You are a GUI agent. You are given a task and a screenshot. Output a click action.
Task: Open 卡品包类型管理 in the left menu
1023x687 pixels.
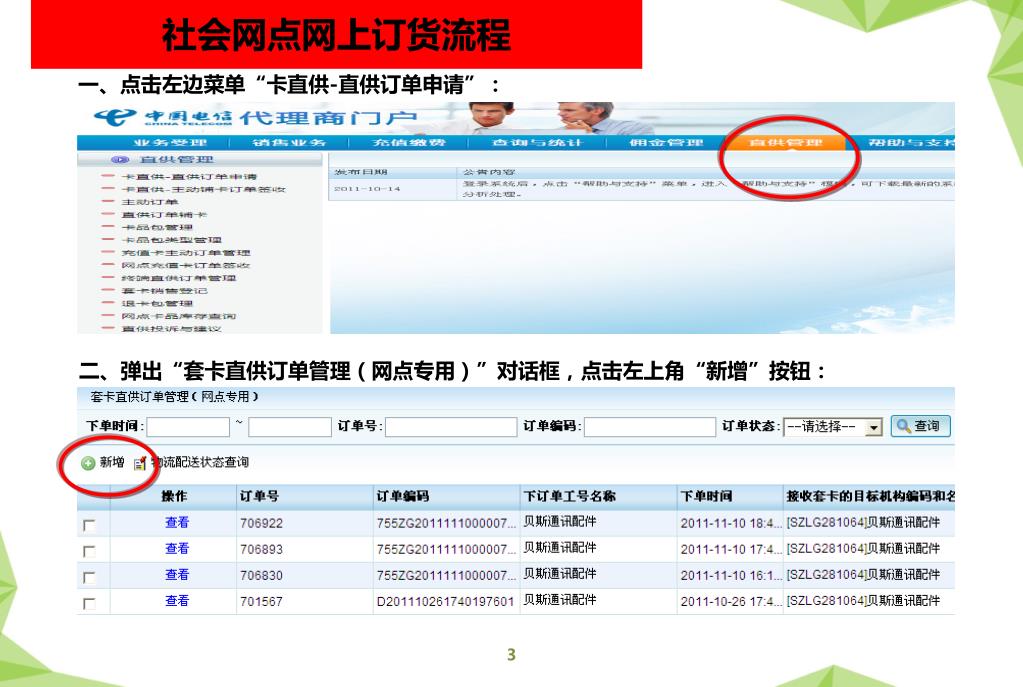tap(172, 240)
